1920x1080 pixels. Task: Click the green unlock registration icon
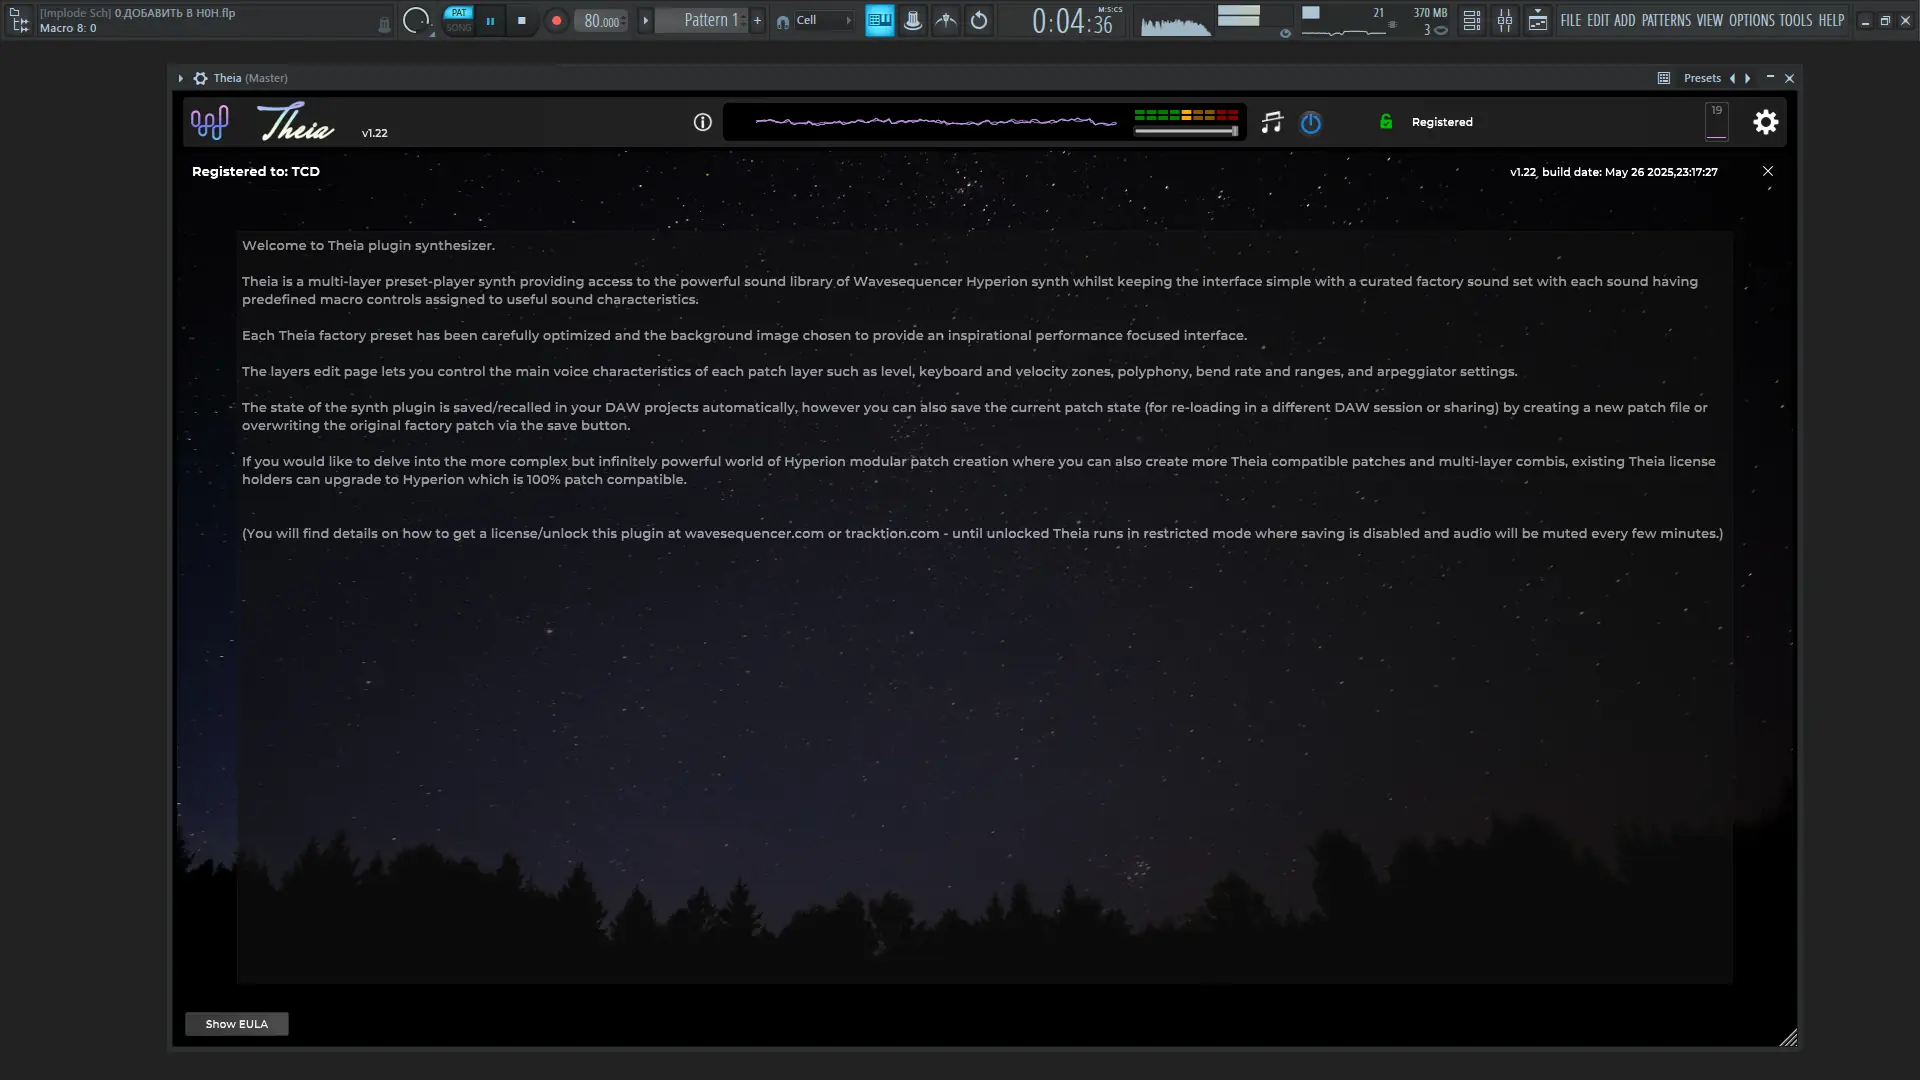click(x=1386, y=122)
